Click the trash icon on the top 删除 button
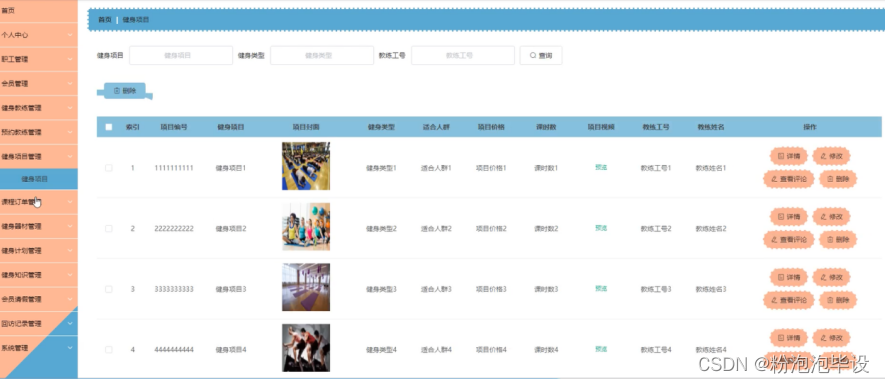The width and height of the screenshot is (885, 383). (117, 91)
